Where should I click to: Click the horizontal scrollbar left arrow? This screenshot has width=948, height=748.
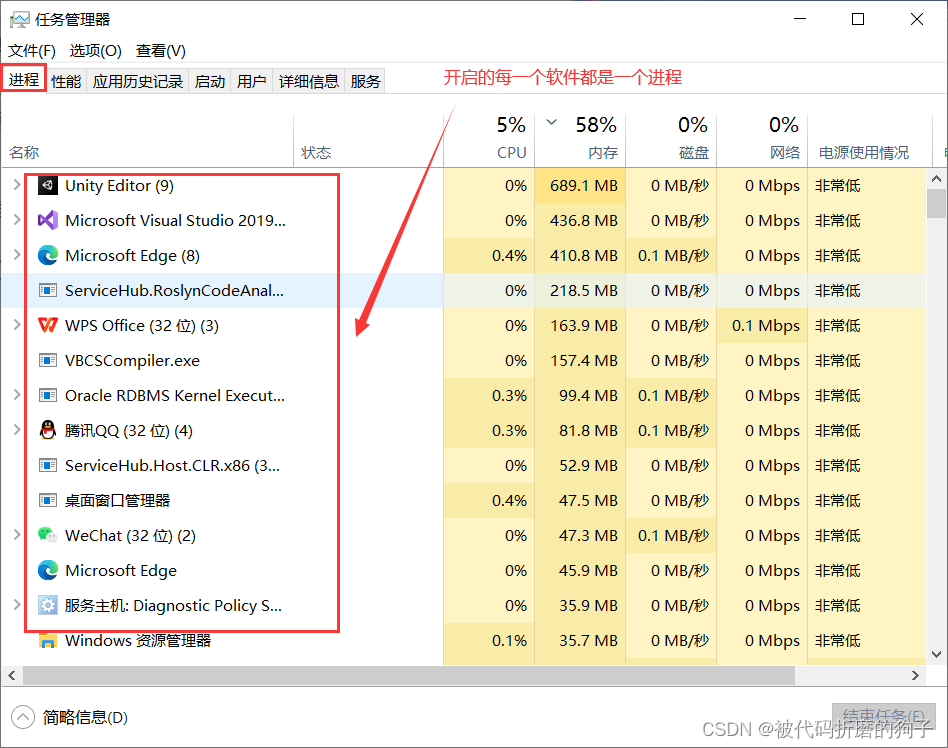tap(11, 675)
